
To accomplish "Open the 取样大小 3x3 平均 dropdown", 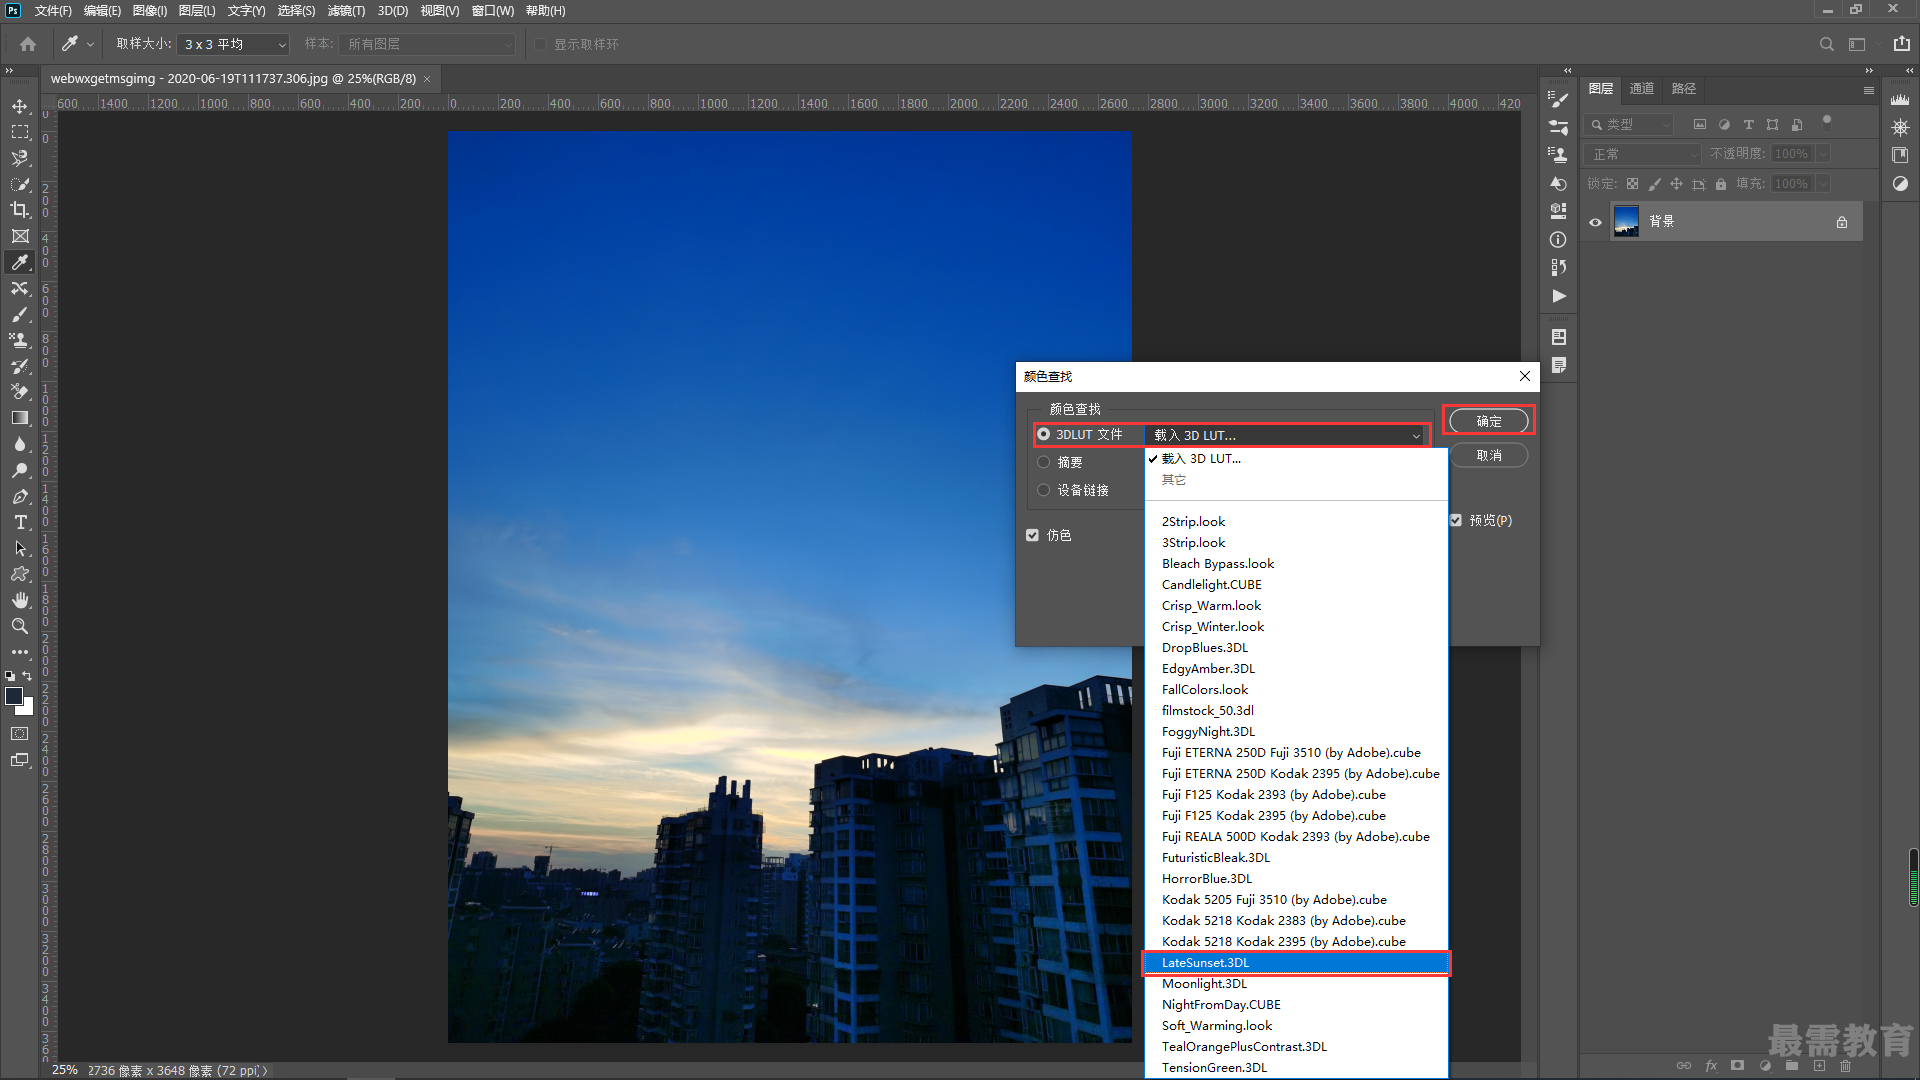I will 234,44.
